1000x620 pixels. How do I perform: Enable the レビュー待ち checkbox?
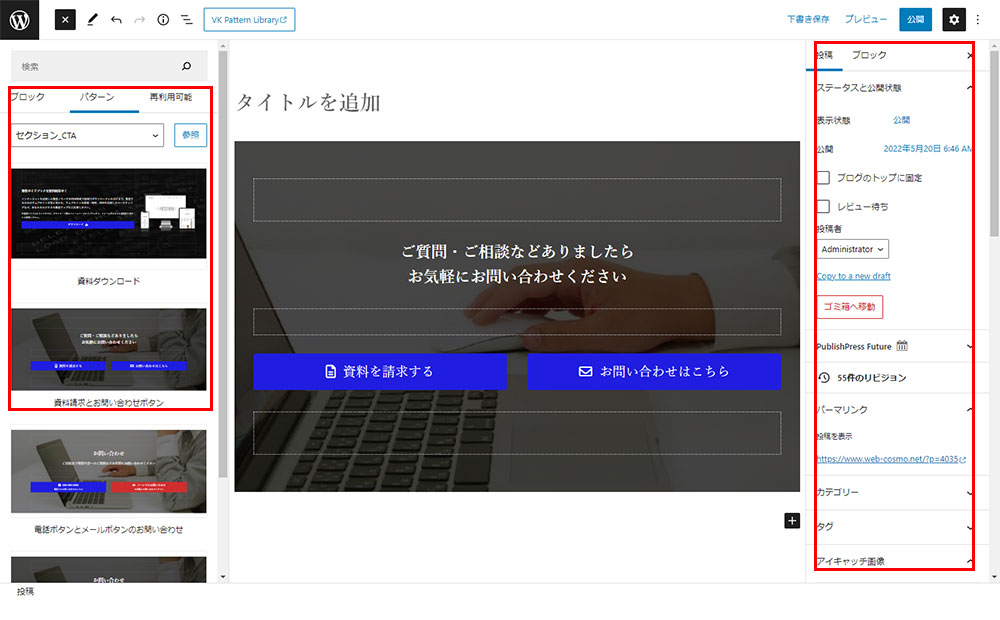coord(822,206)
